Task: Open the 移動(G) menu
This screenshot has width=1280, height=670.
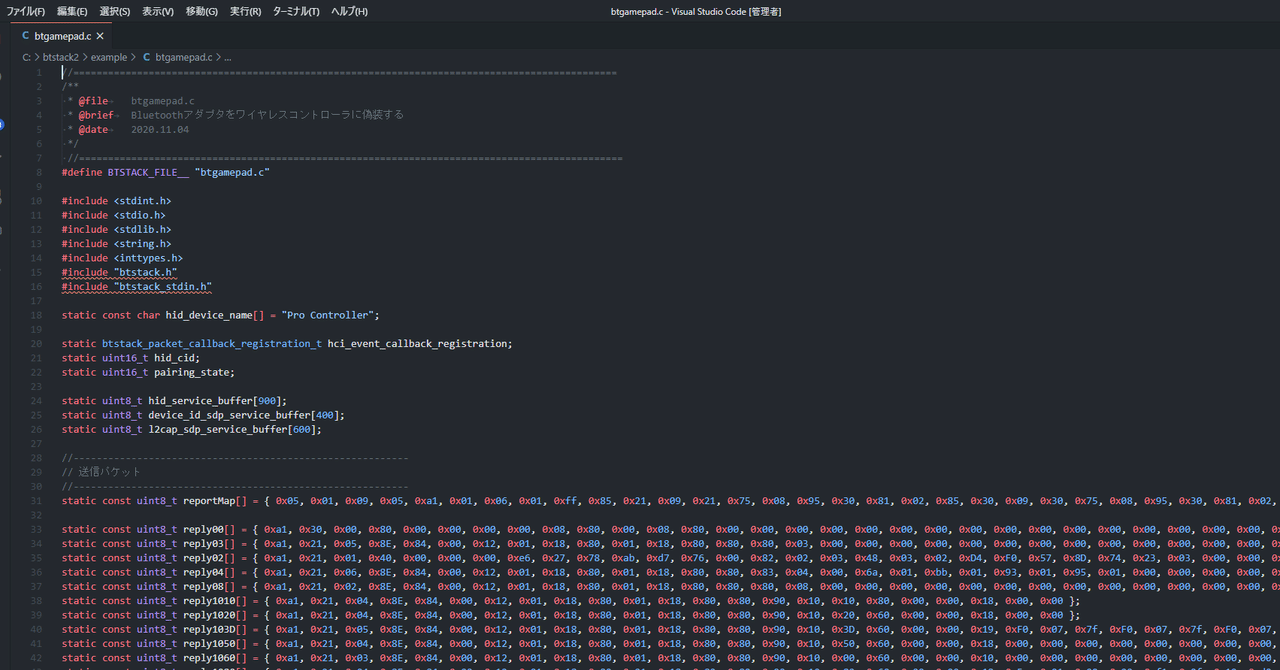Action: click(x=201, y=11)
